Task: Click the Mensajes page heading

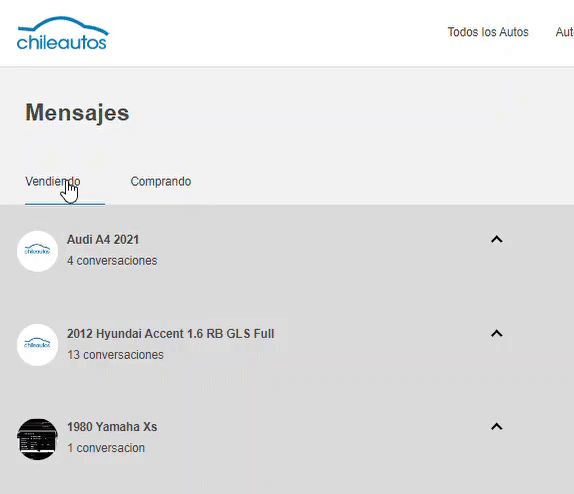Action: coord(77,113)
